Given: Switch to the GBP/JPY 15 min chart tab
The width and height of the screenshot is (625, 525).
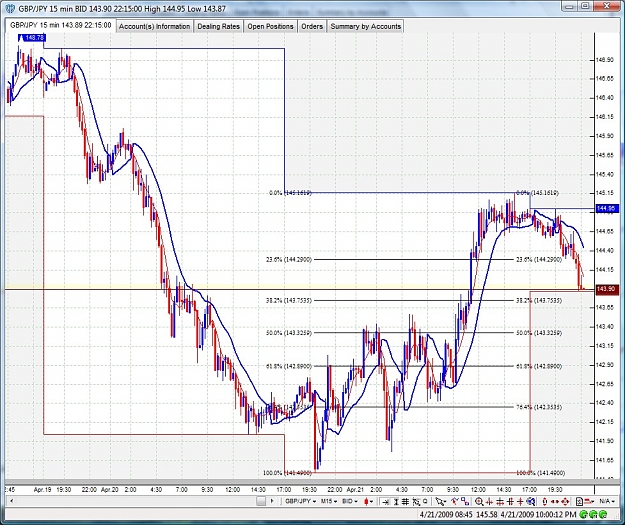Looking at the screenshot, I should pos(61,25).
